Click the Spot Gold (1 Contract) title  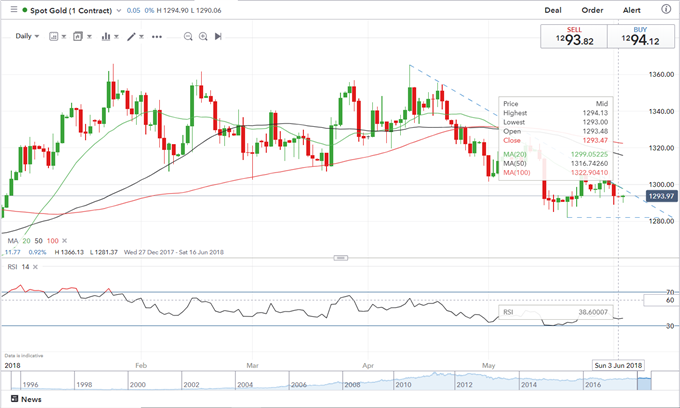click(x=71, y=10)
